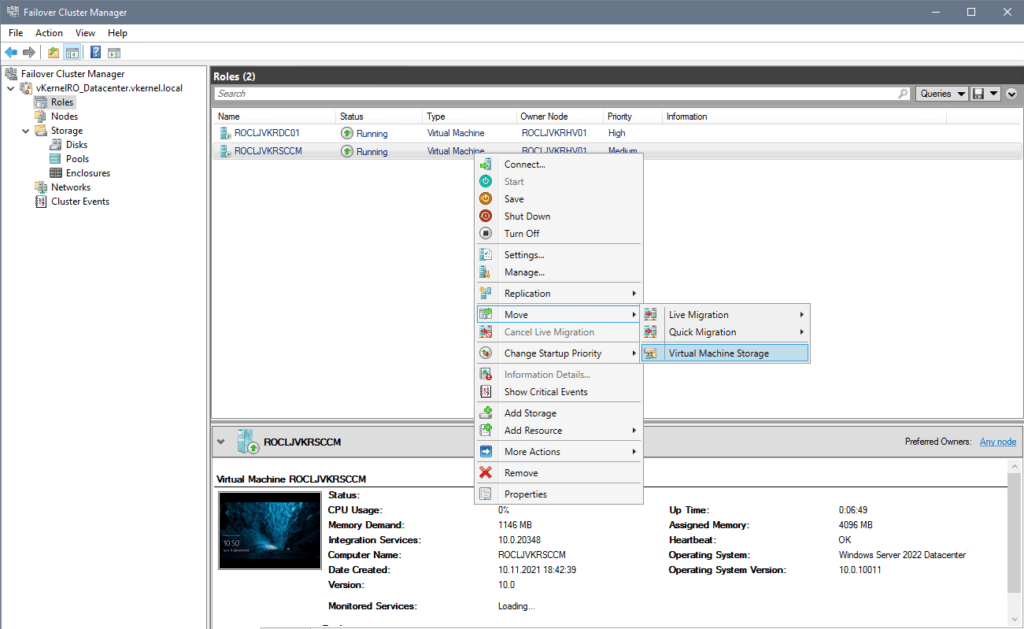
Task: Click the Back arrow toolbar icon
Action: (x=11, y=52)
